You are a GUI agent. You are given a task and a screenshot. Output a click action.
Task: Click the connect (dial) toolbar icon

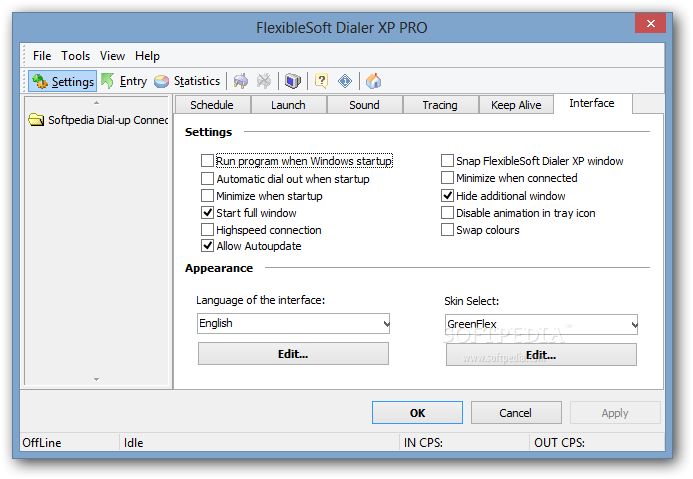241,81
